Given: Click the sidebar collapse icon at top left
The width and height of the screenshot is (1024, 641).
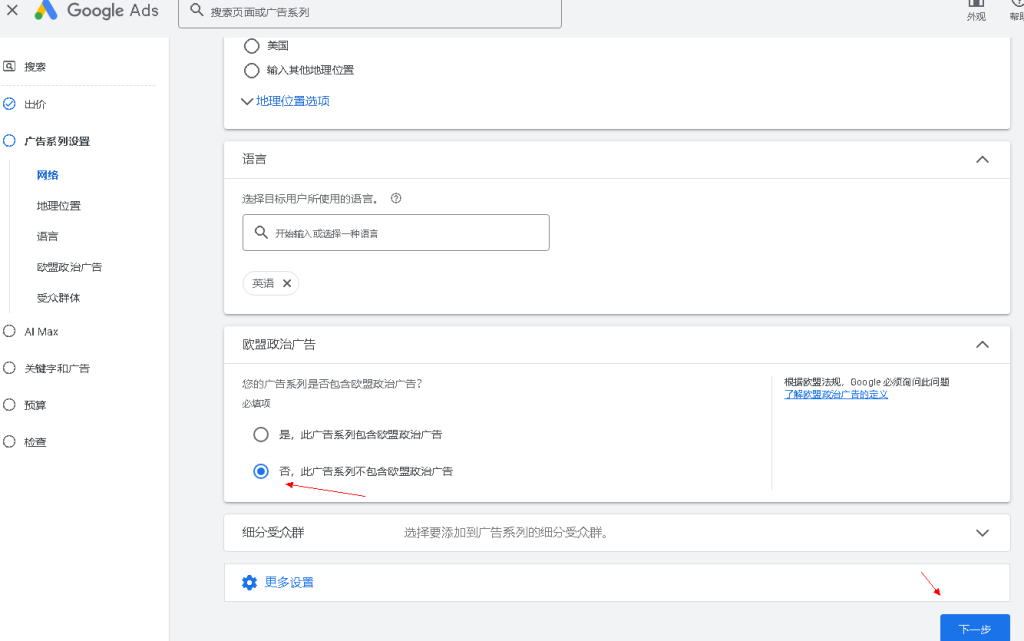Looking at the screenshot, I should [10, 10].
